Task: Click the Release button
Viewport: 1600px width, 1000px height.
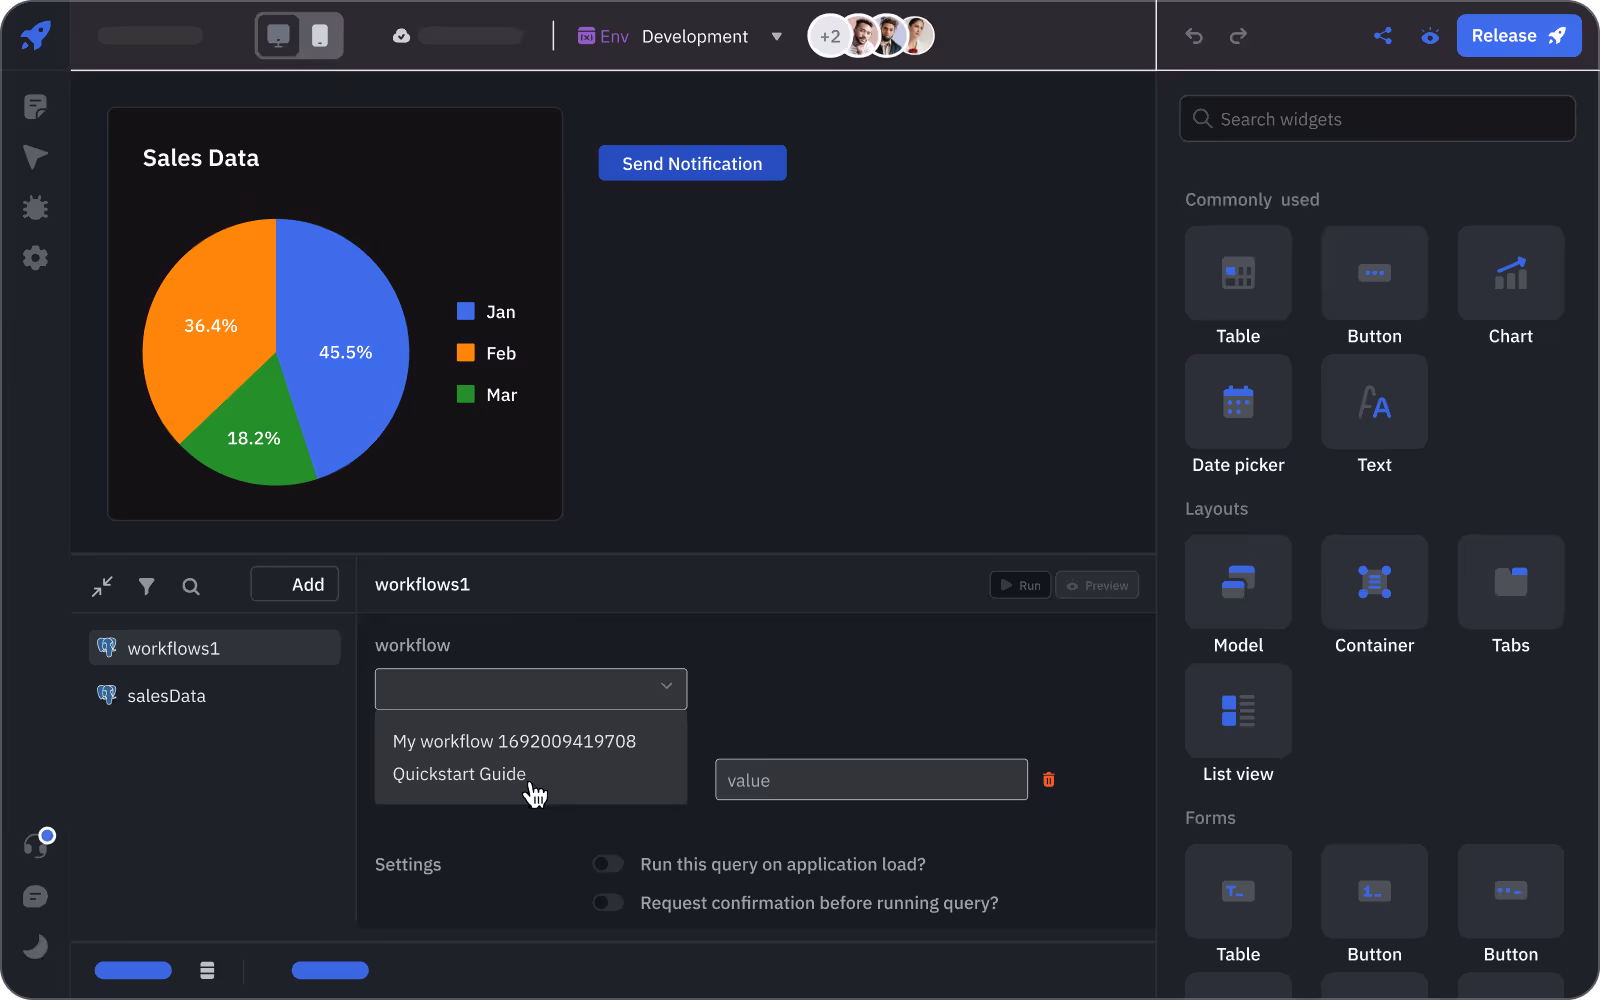Action: pos(1517,36)
